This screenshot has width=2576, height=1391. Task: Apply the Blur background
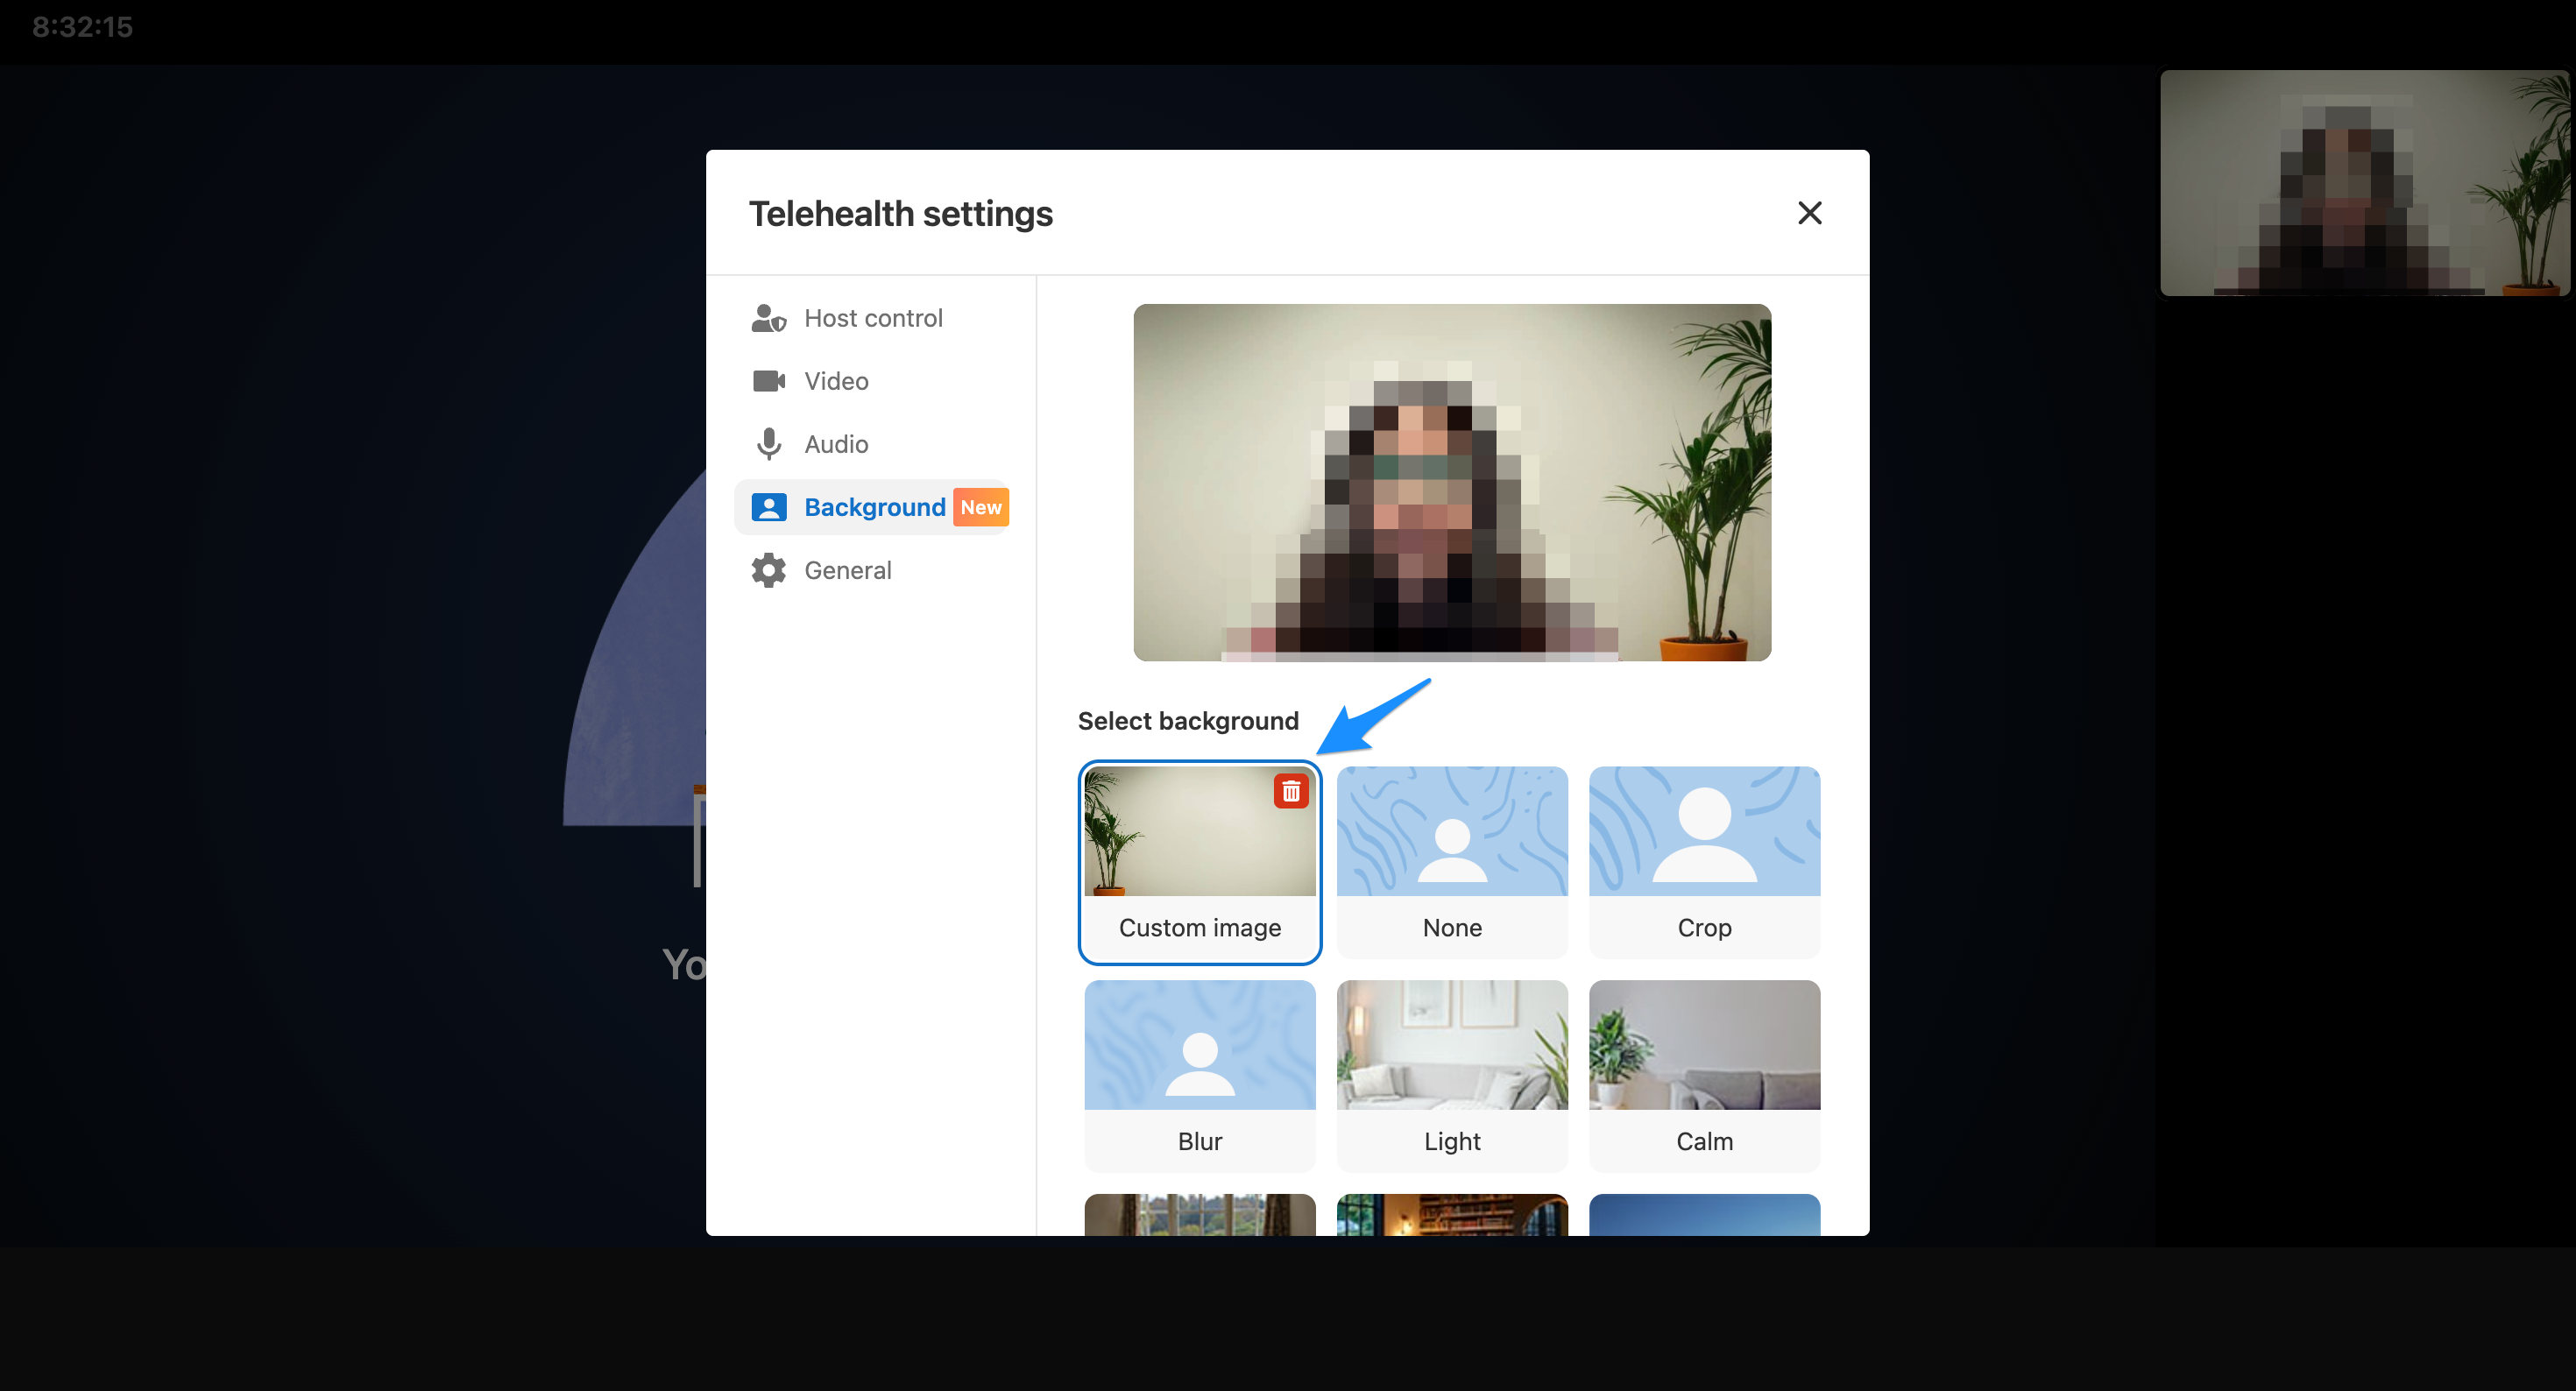tap(1199, 1076)
